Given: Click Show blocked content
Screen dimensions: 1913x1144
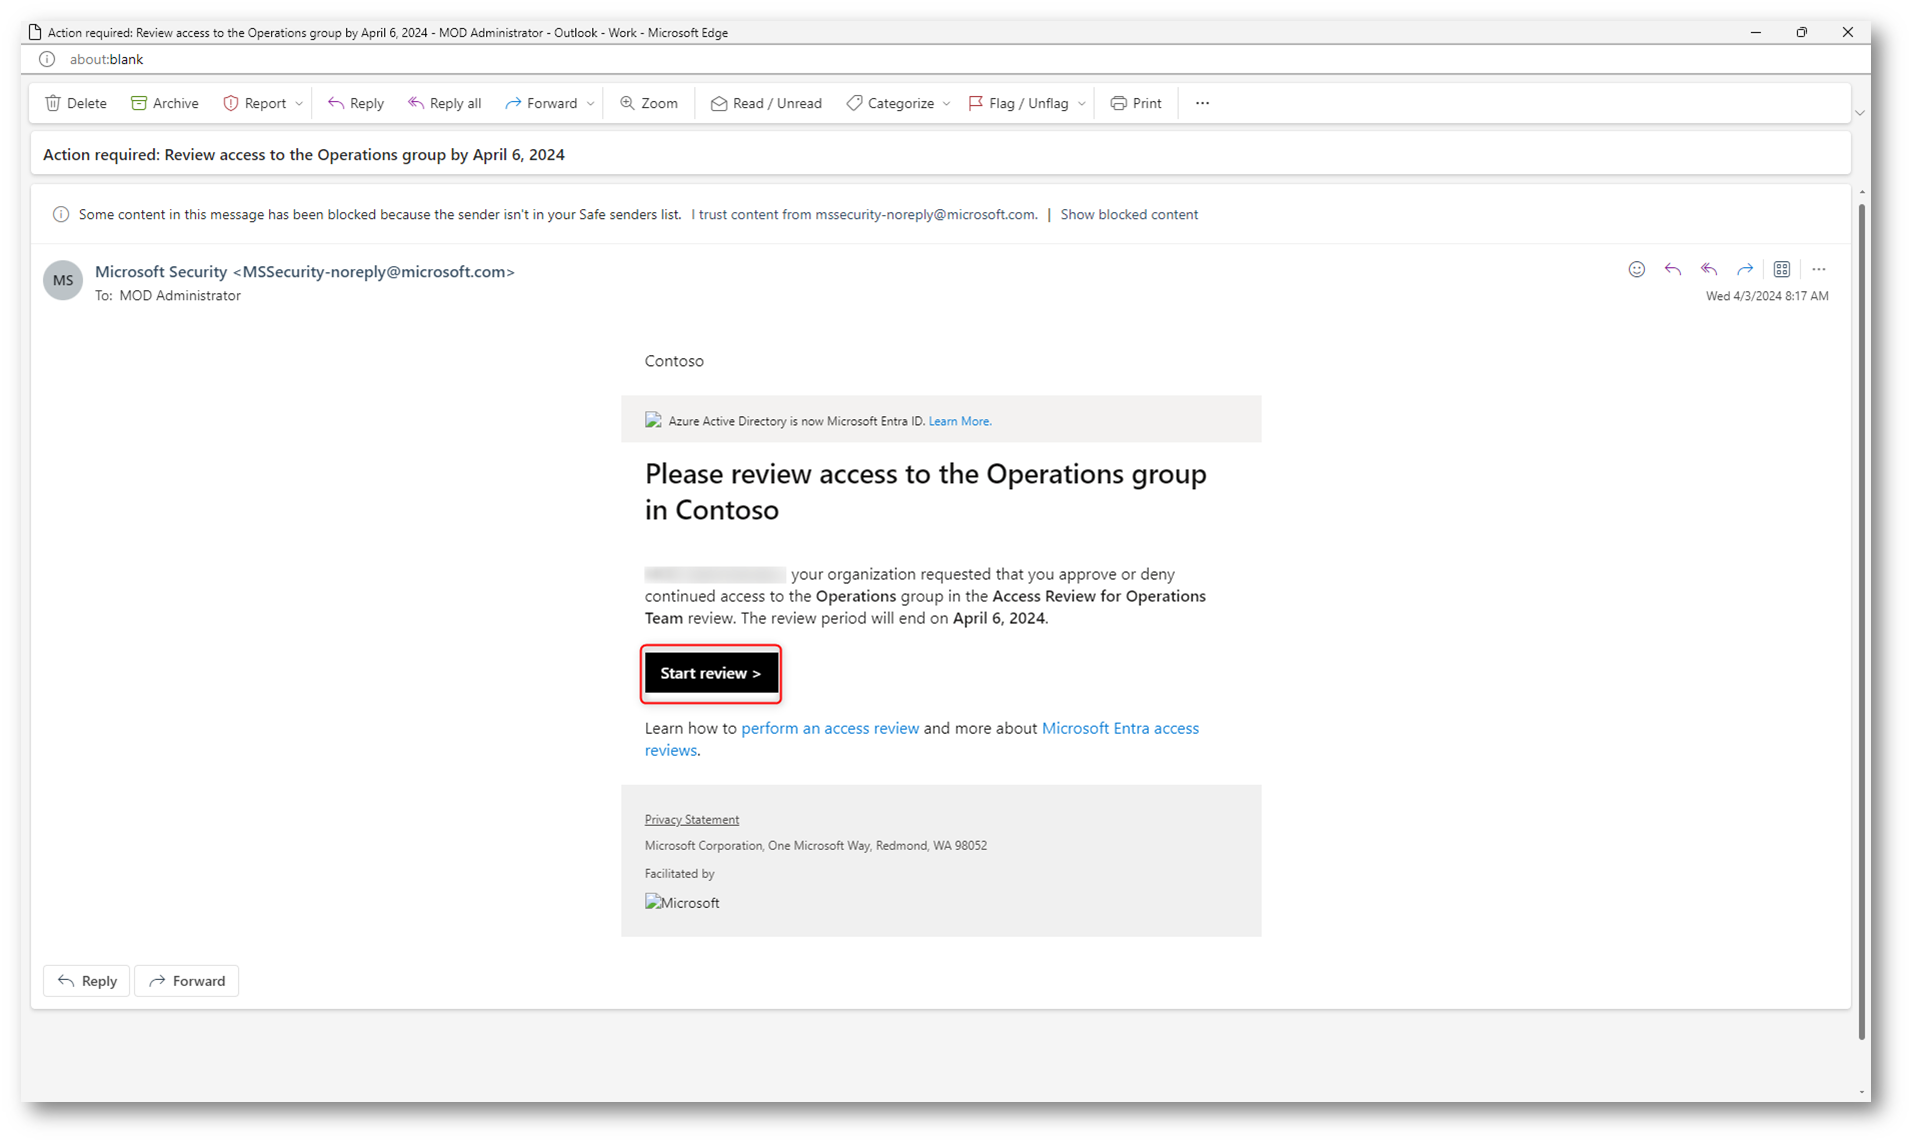Looking at the screenshot, I should click(1129, 214).
